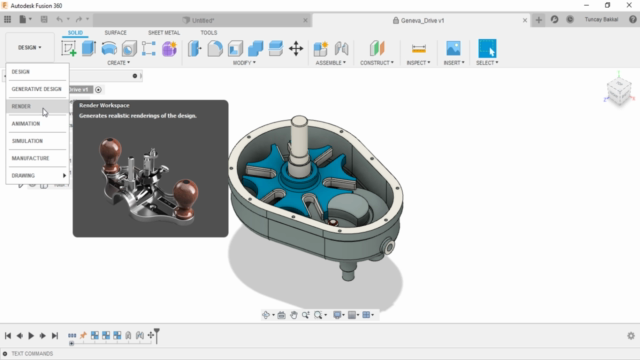Viewport: 640px width, 360px height.
Task: Select the Shell tool
Action: click(236, 48)
